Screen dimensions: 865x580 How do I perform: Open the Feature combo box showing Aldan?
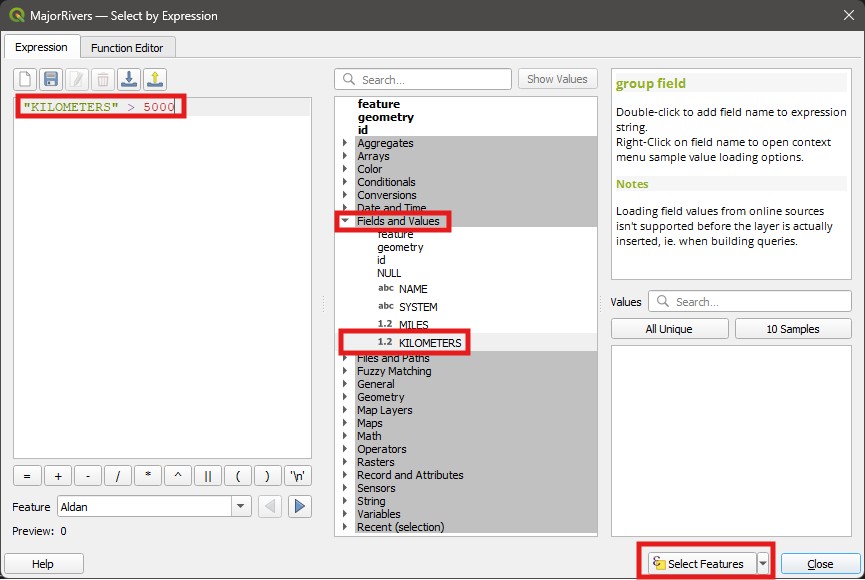[x=240, y=507]
